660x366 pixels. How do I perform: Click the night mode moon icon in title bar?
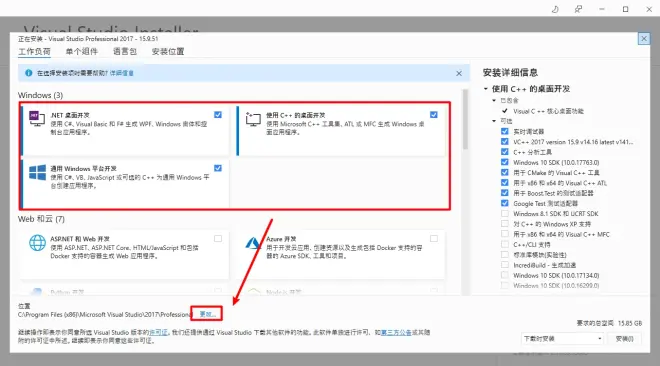(x=555, y=9)
